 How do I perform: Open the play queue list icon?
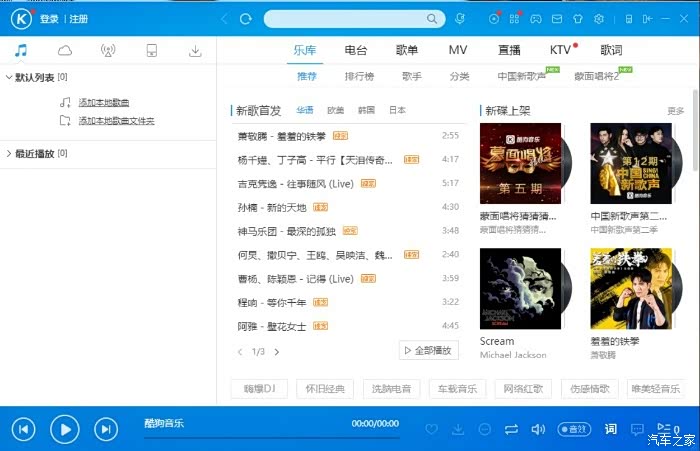click(x=663, y=429)
